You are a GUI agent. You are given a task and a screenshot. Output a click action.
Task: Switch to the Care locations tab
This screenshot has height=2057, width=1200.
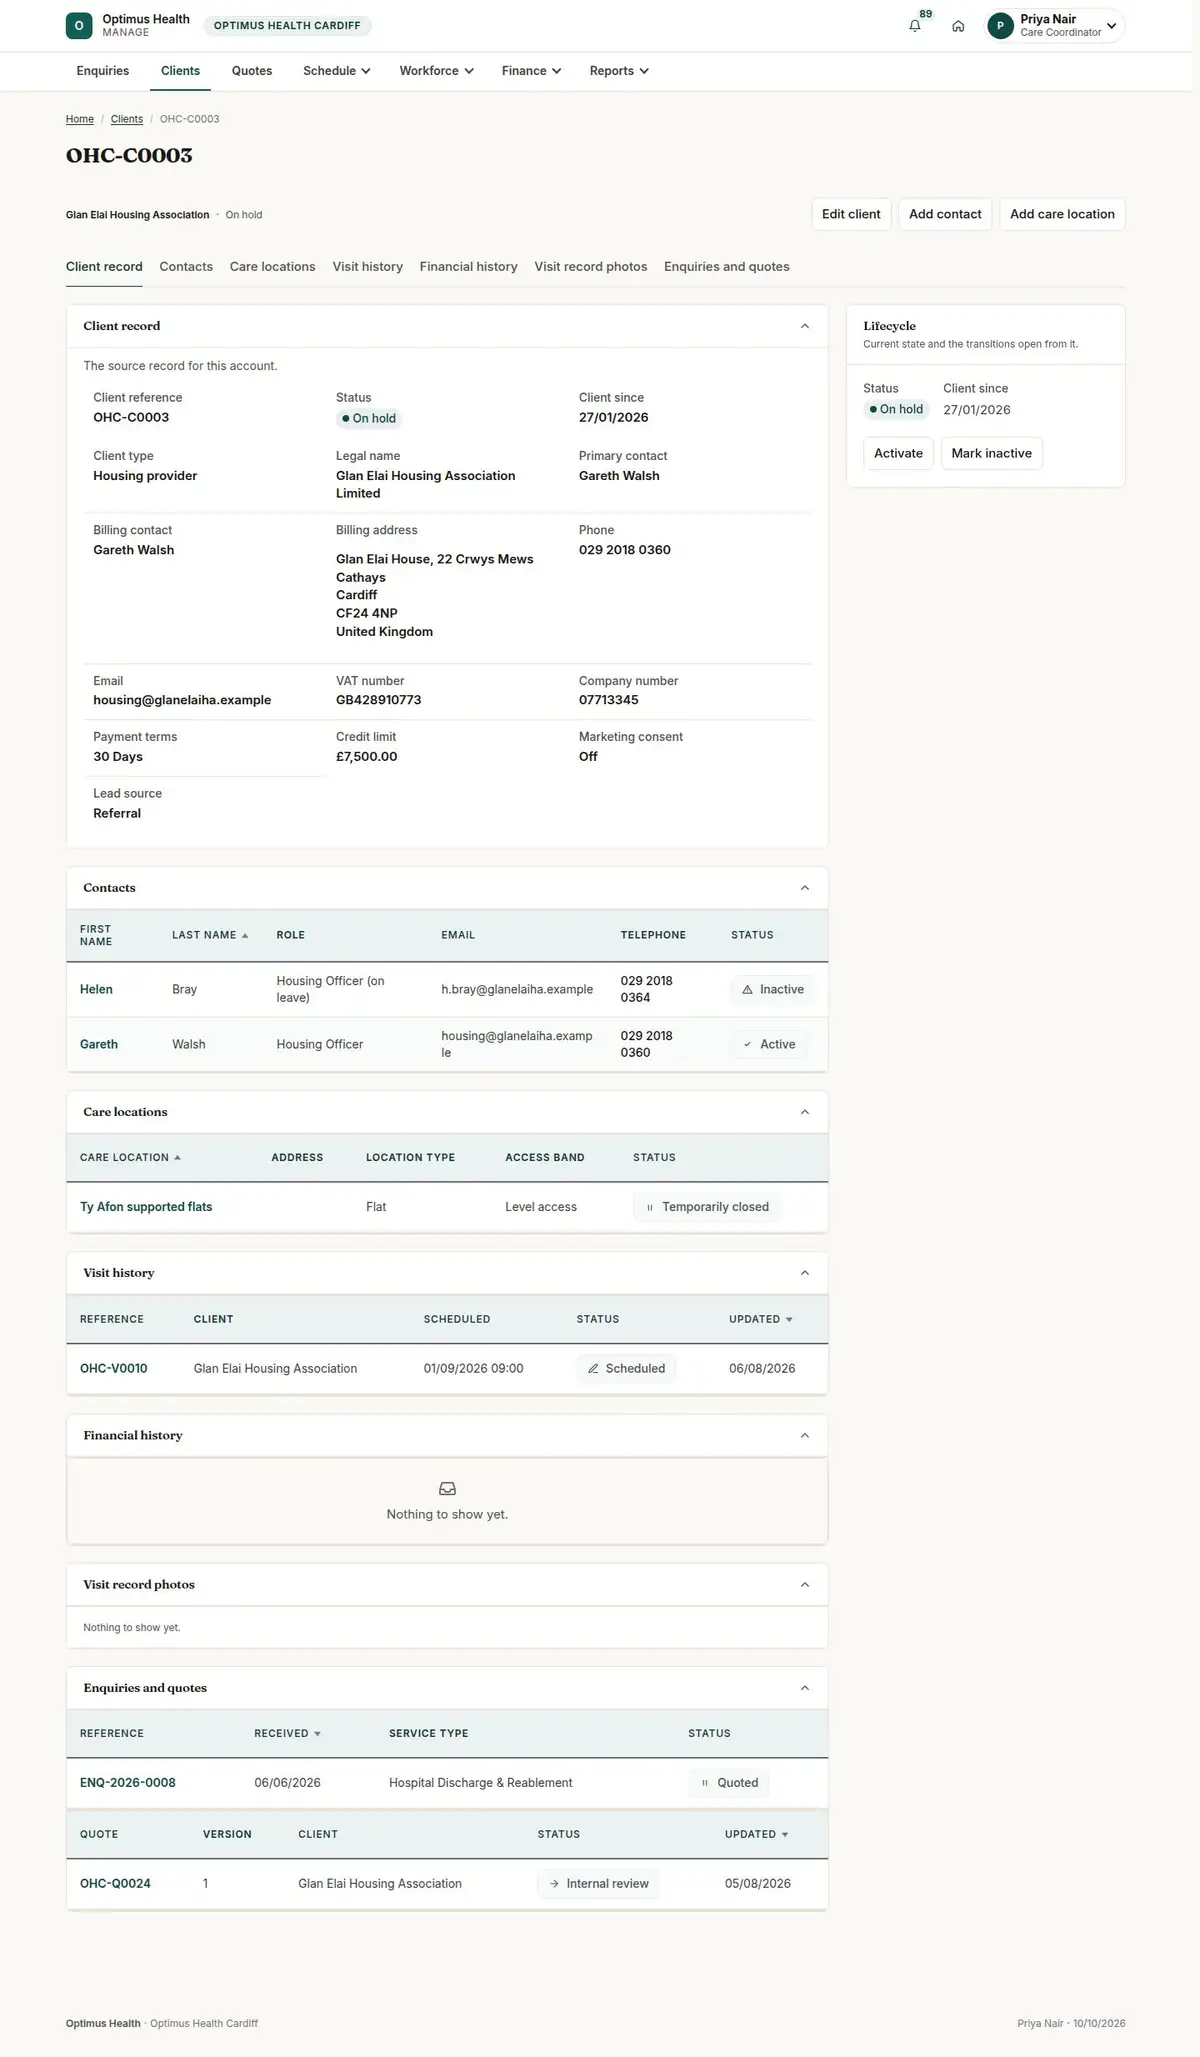[x=272, y=267]
